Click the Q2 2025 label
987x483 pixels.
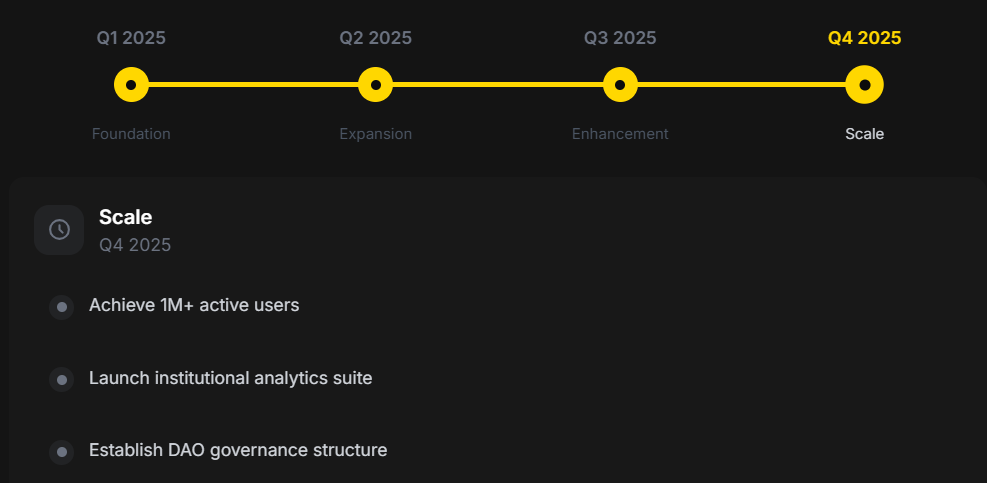(375, 38)
